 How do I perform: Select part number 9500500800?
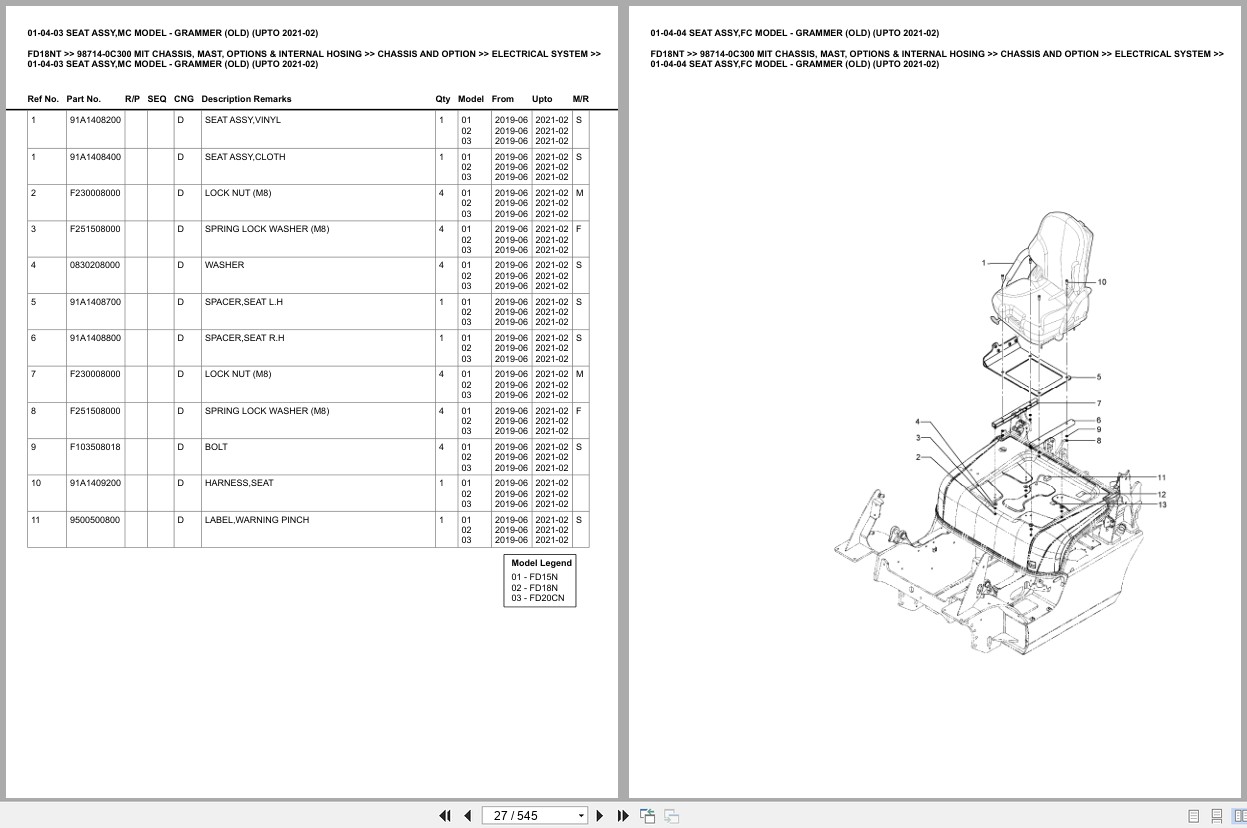[95, 520]
